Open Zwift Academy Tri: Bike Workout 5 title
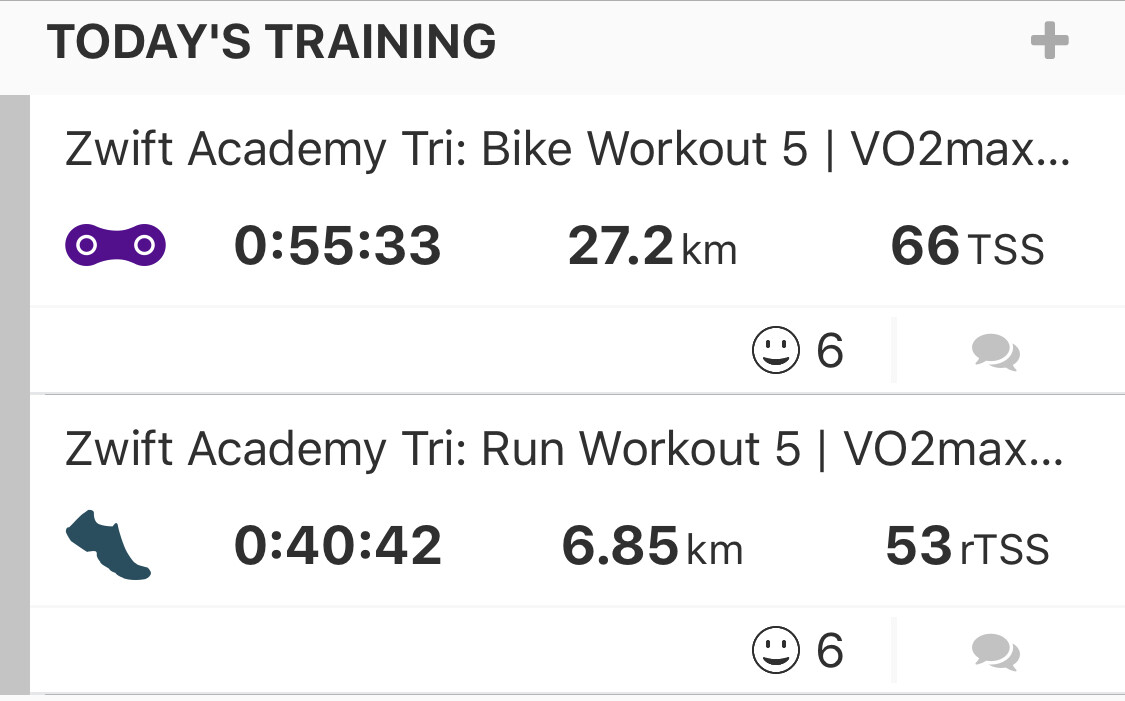The width and height of the screenshot is (1125, 701). (566, 151)
